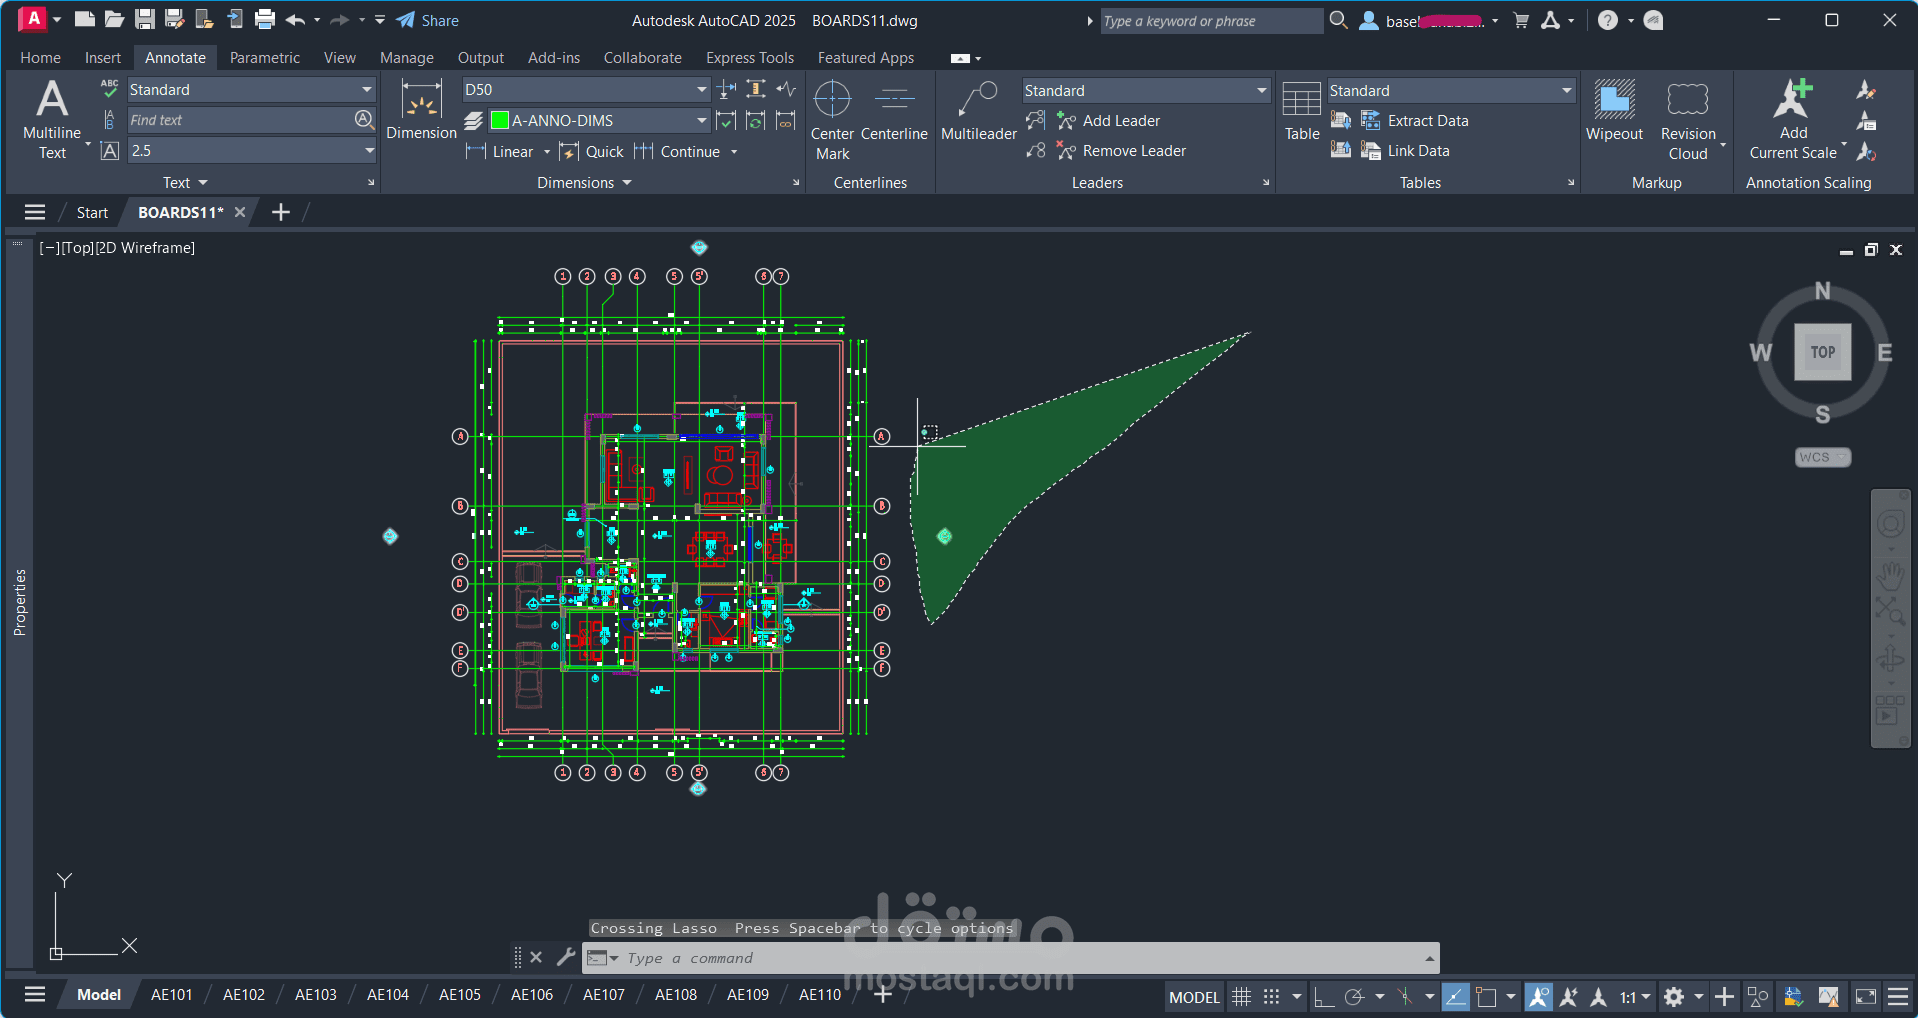This screenshot has width=1918, height=1018.
Task: Start the Multileader tool
Action: [978, 110]
